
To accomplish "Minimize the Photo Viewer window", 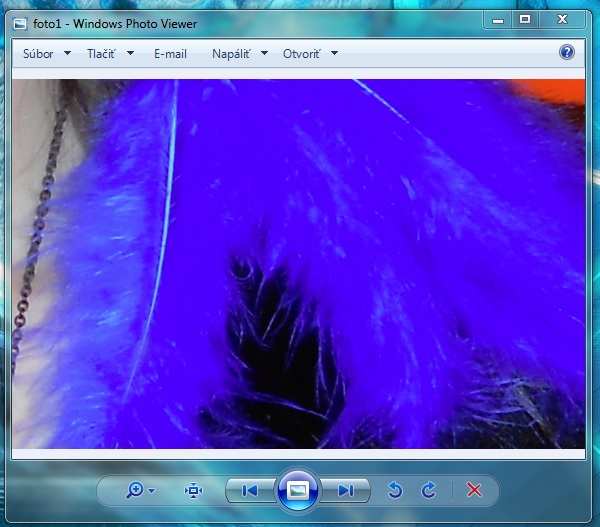I will click(497, 19).
